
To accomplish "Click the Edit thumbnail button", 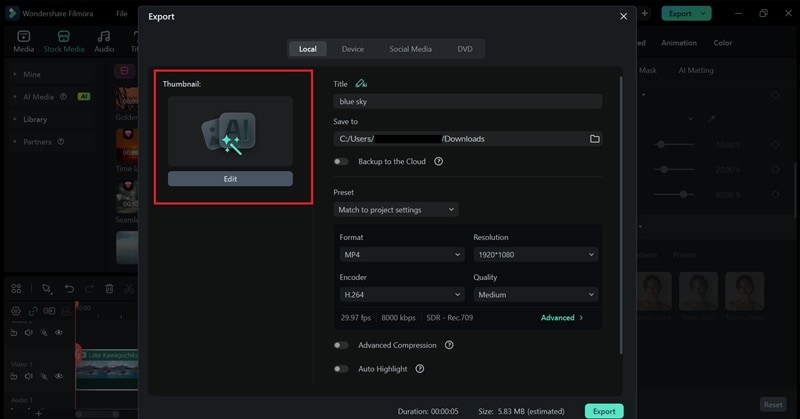I will [x=230, y=179].
